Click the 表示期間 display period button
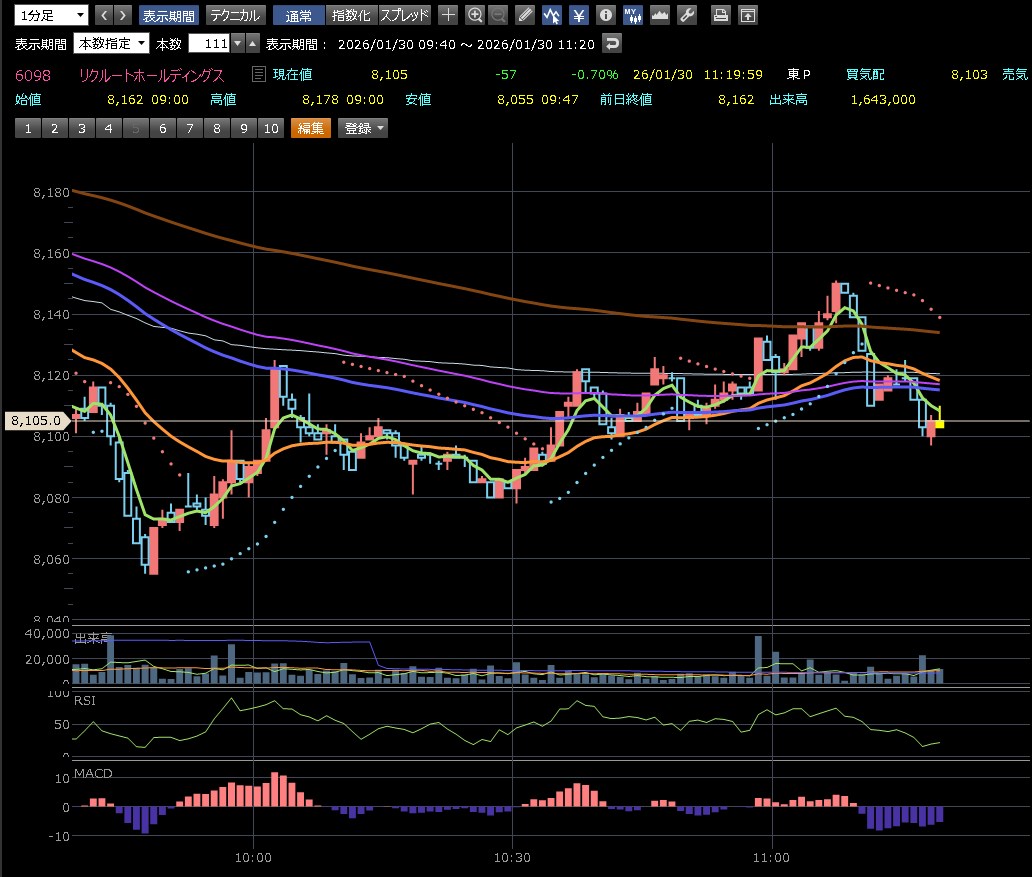Viewport: 1032px width, 877px height. 168,15
